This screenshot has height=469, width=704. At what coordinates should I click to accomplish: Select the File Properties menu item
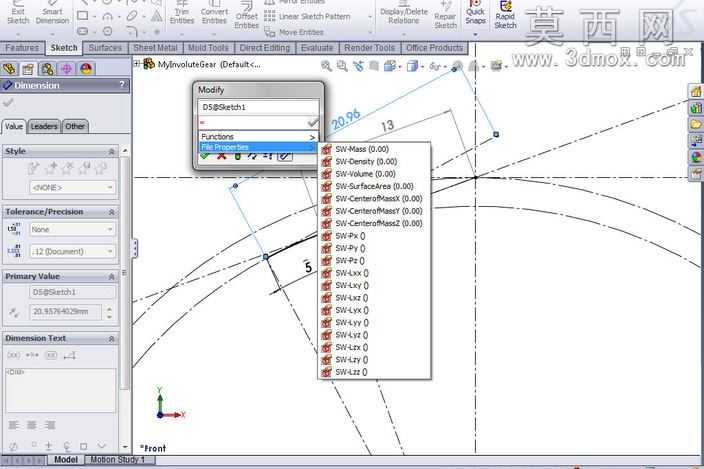point(259,147)
